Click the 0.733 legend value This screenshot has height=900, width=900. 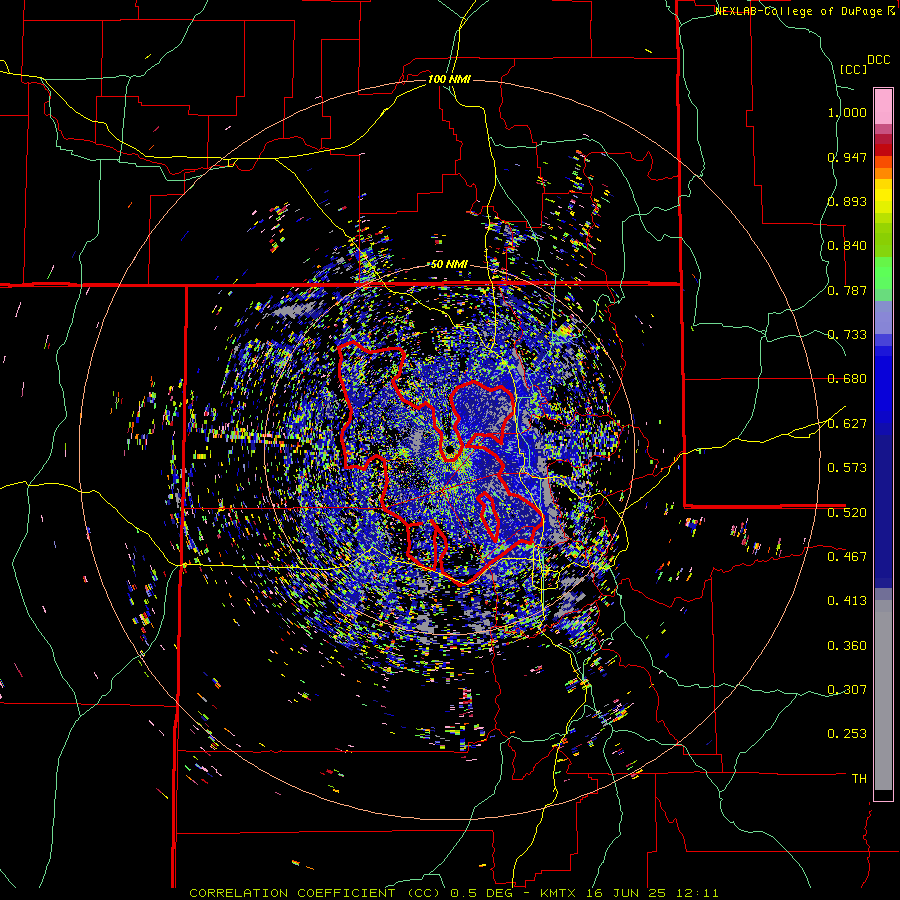(847, 335)
